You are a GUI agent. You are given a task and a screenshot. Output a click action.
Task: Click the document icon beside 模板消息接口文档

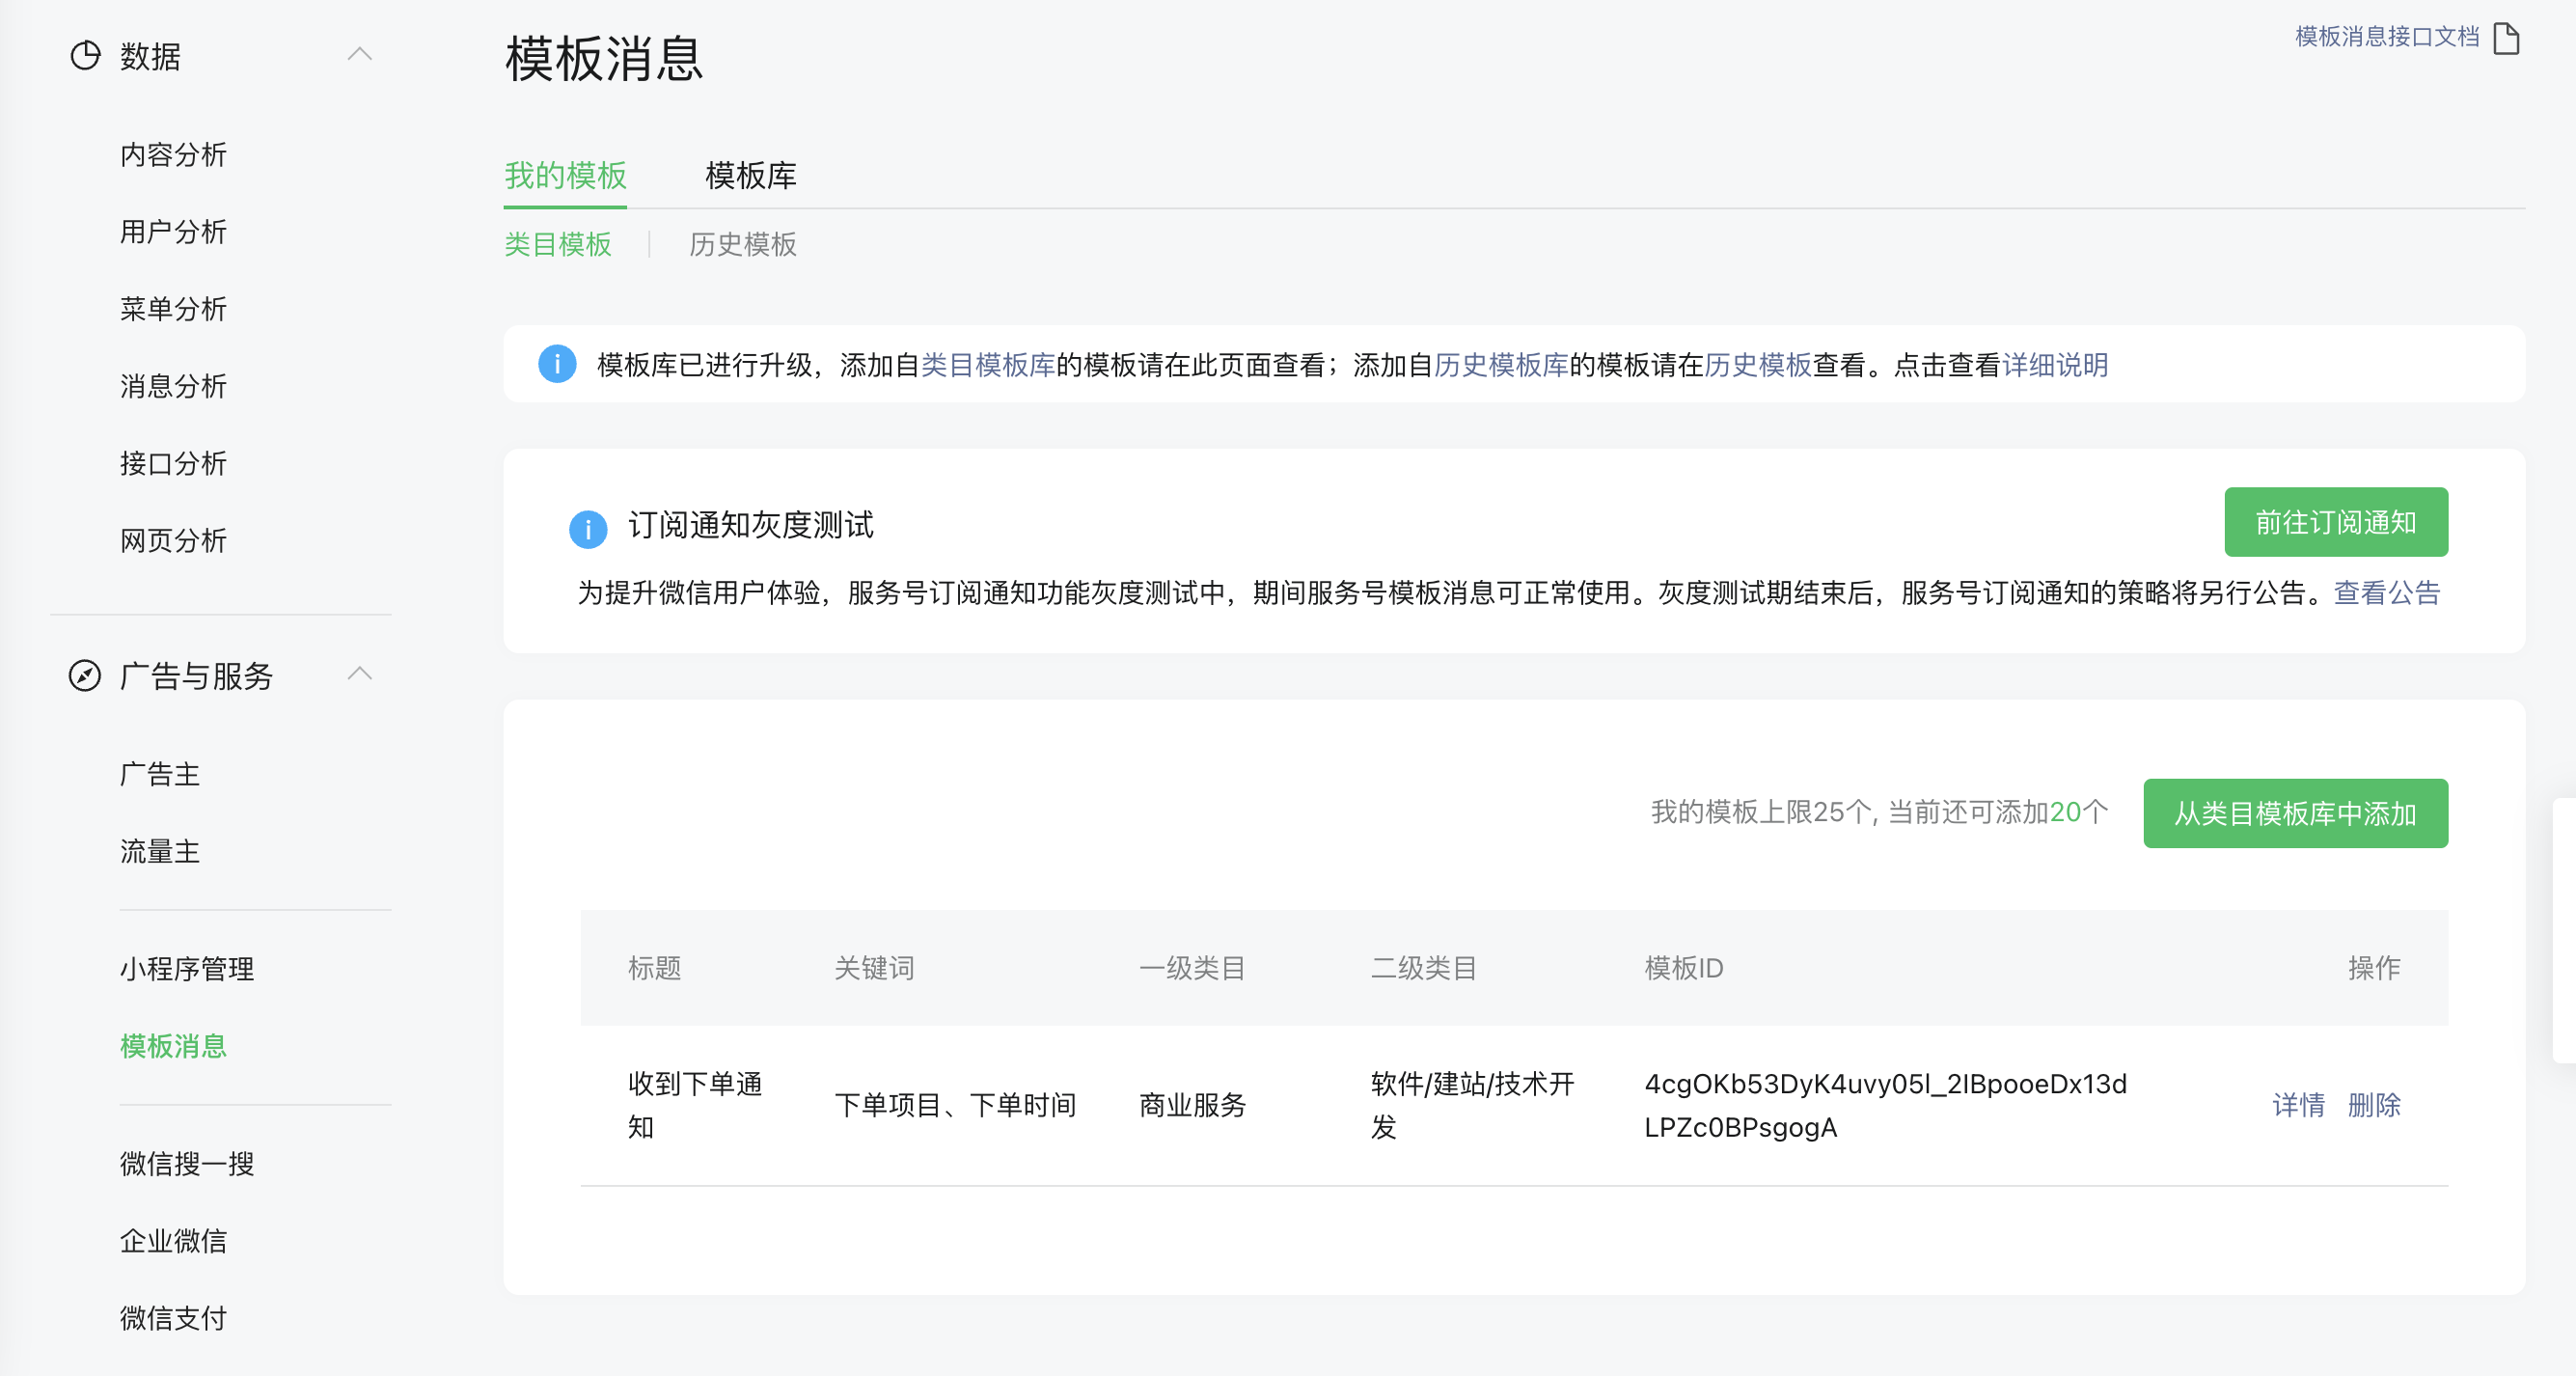(x=2506, y=38)
